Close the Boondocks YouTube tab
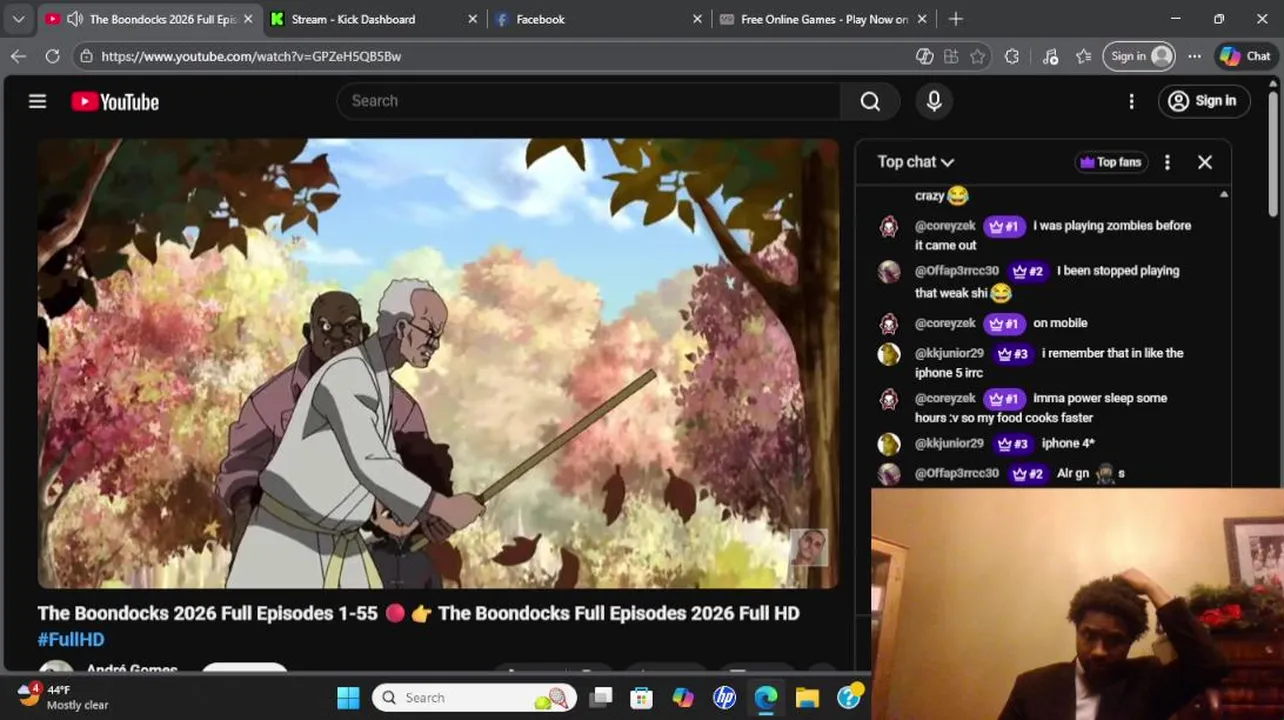 (248, 19)
